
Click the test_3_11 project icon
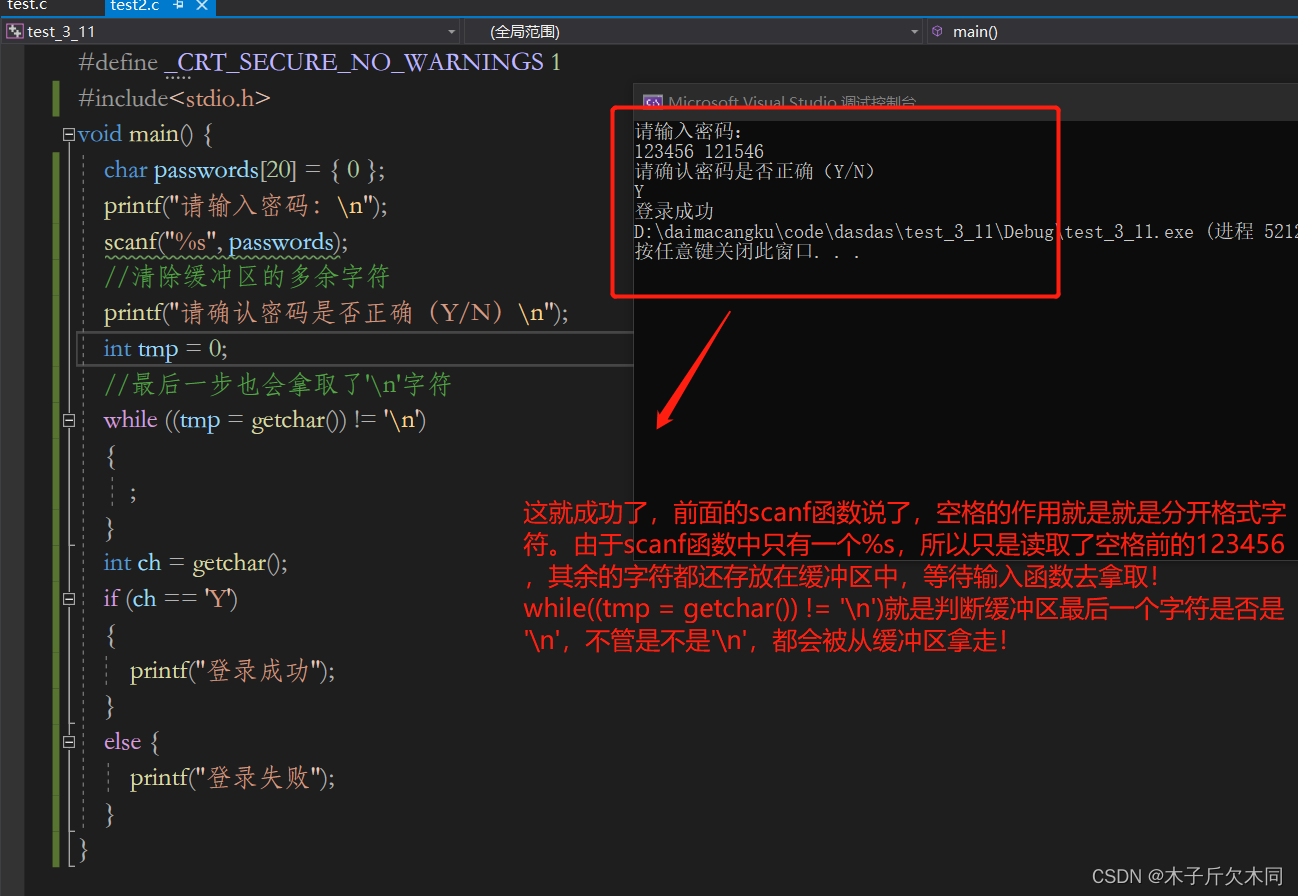click(14, 32)
